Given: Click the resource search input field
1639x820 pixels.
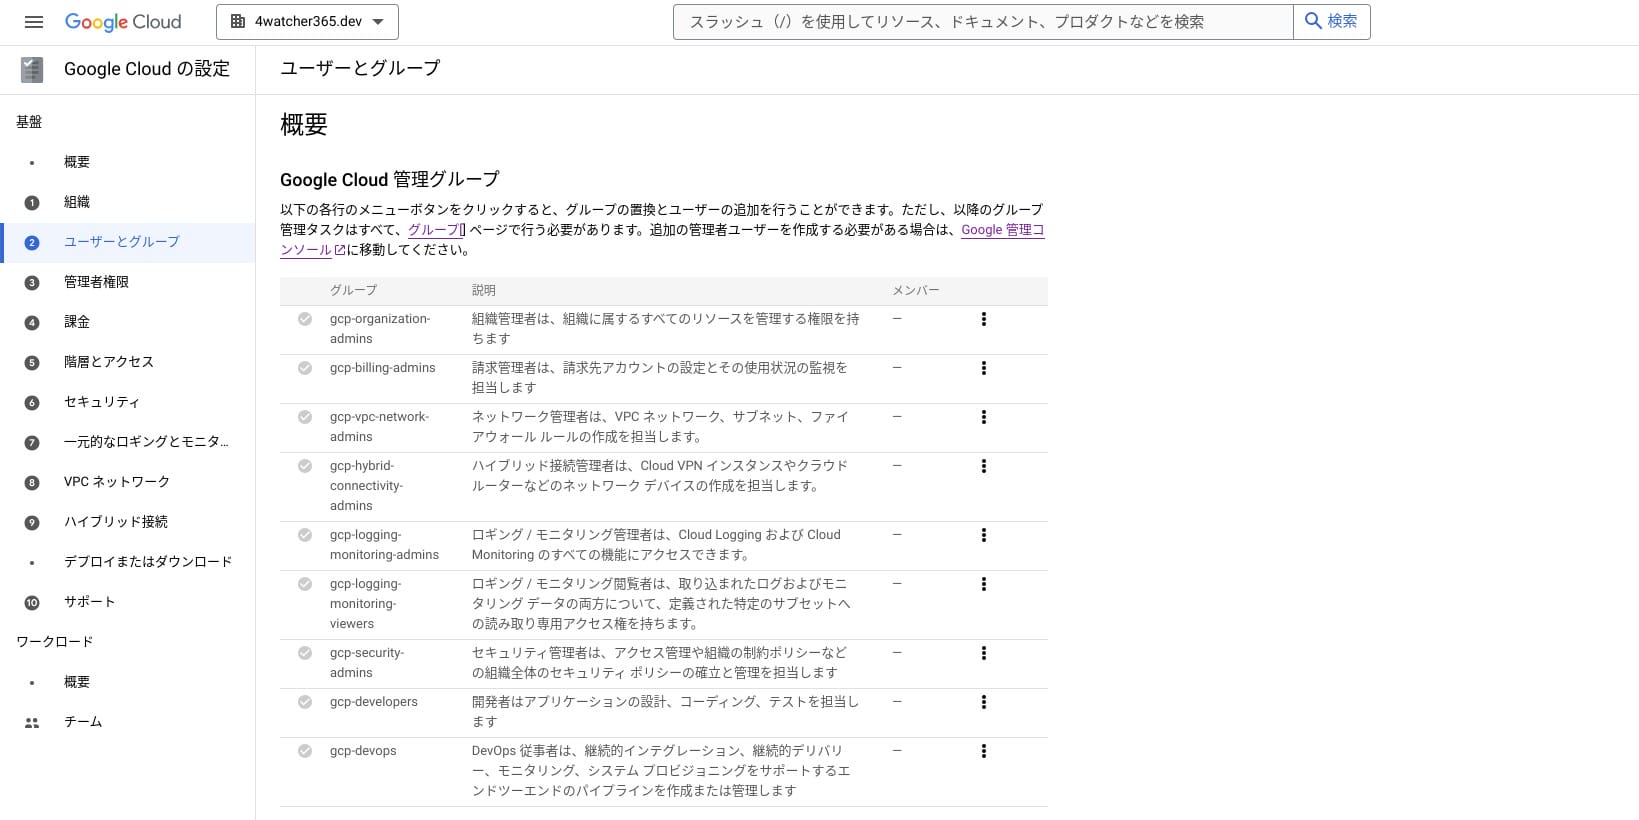Looking at the screenshot, I should [983, 22].
